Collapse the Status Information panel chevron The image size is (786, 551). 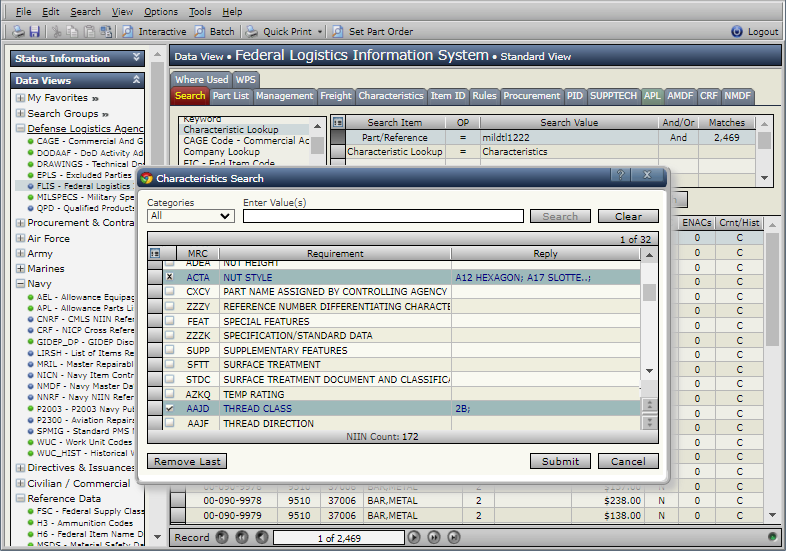(x=136, y=58)
